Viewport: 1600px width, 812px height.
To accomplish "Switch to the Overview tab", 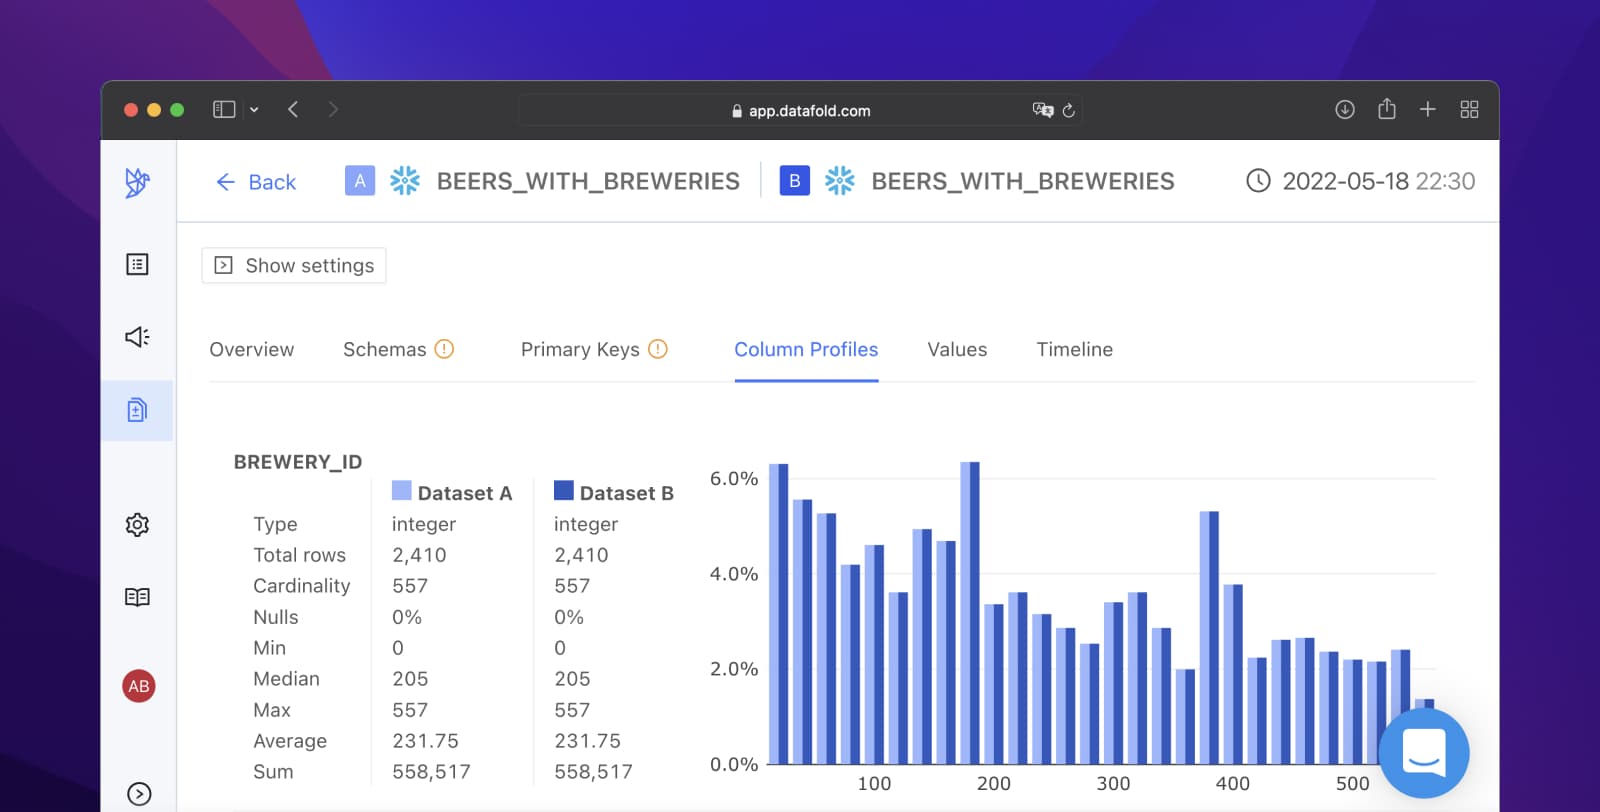I will (252, 349).
